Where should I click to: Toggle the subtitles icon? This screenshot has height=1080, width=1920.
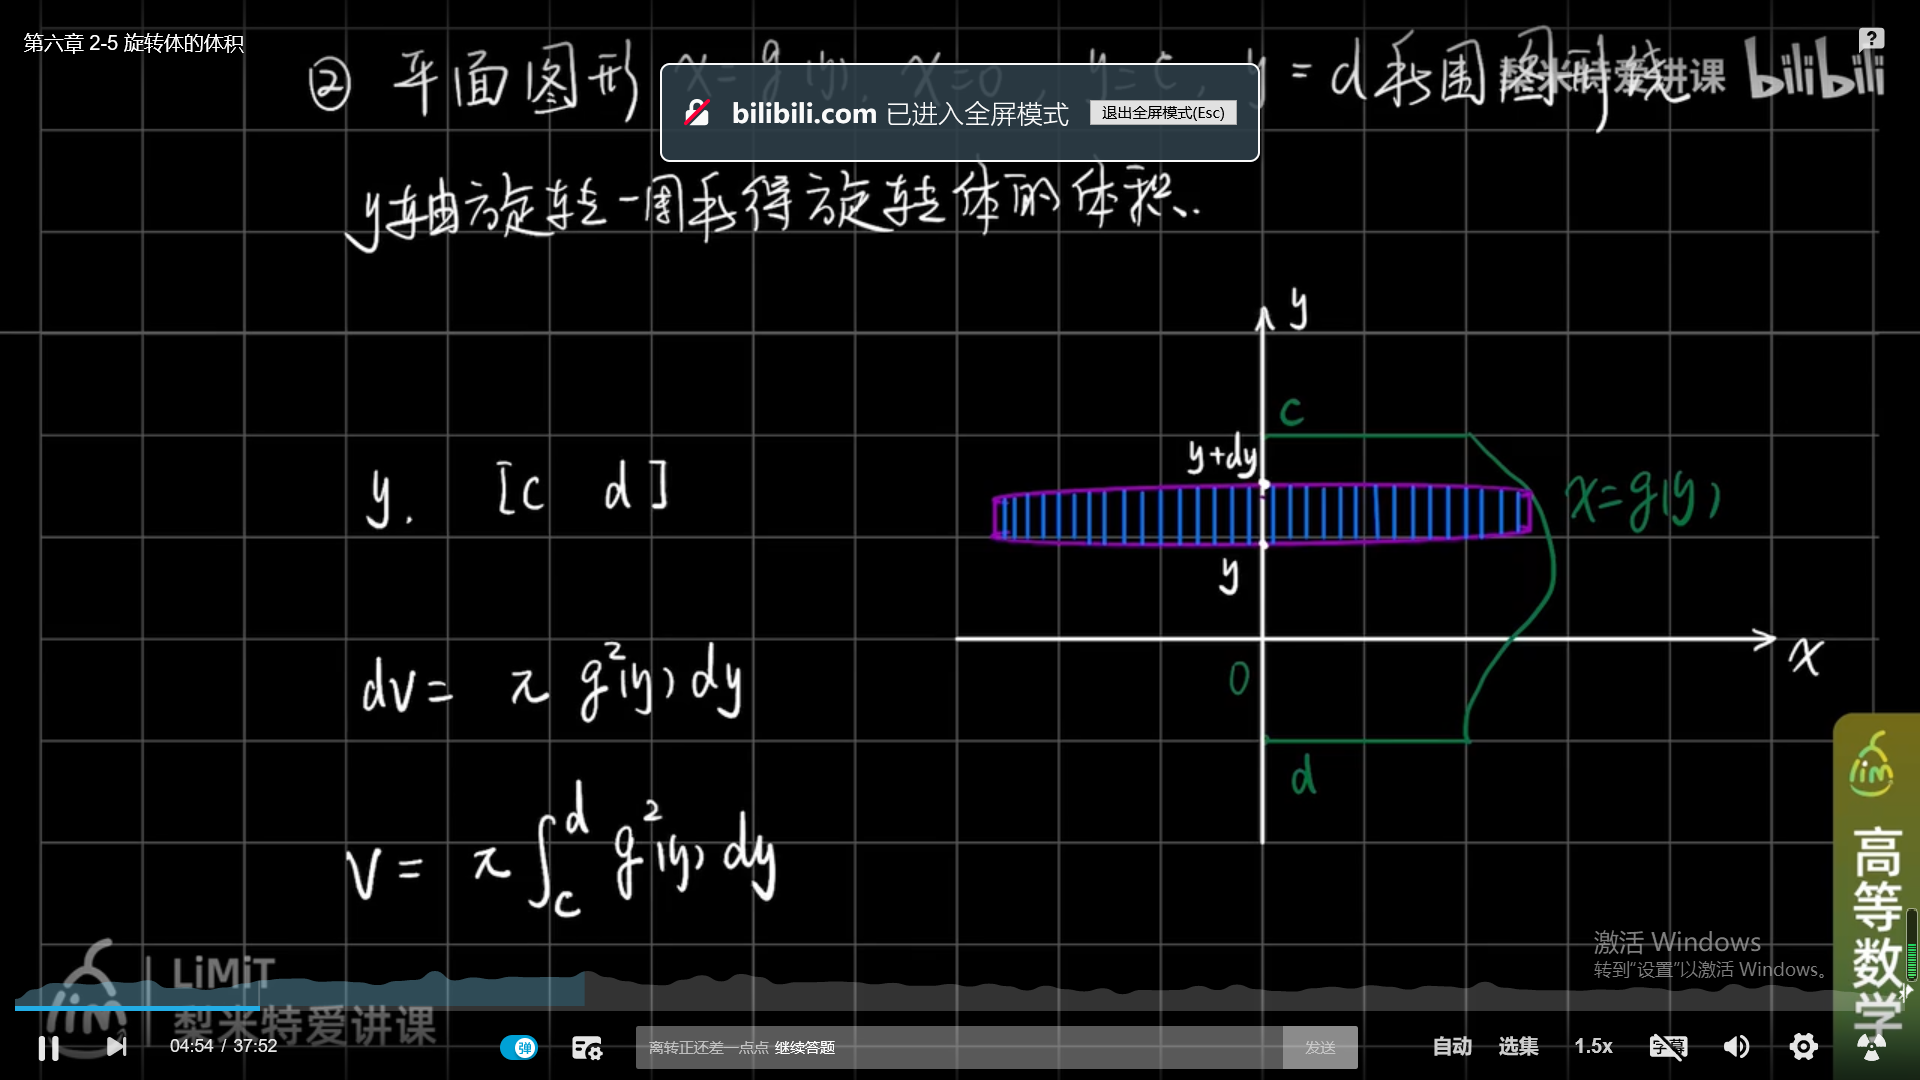coord(1668,1046)
